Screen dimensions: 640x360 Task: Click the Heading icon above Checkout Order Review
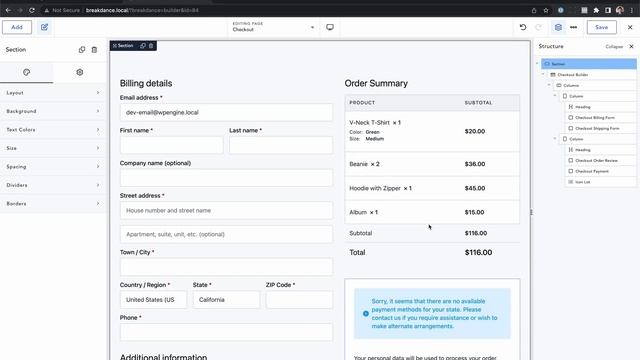571,150
